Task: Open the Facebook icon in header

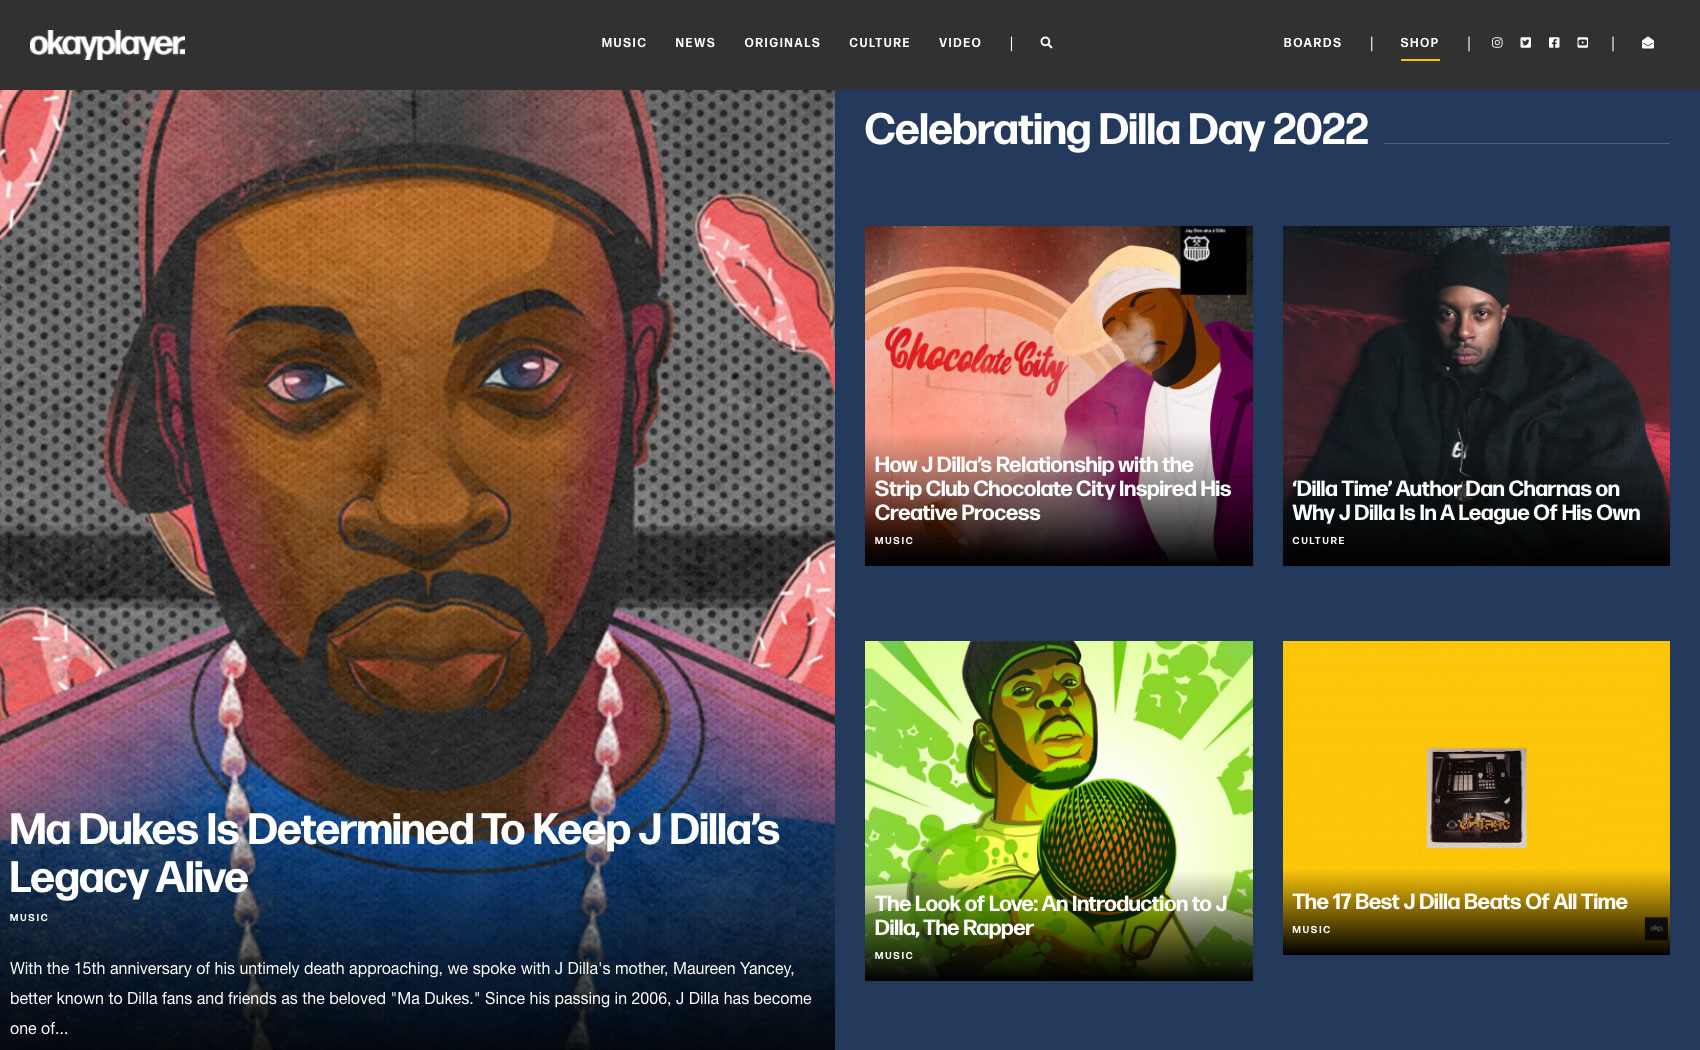Action: pos(1554,43)
